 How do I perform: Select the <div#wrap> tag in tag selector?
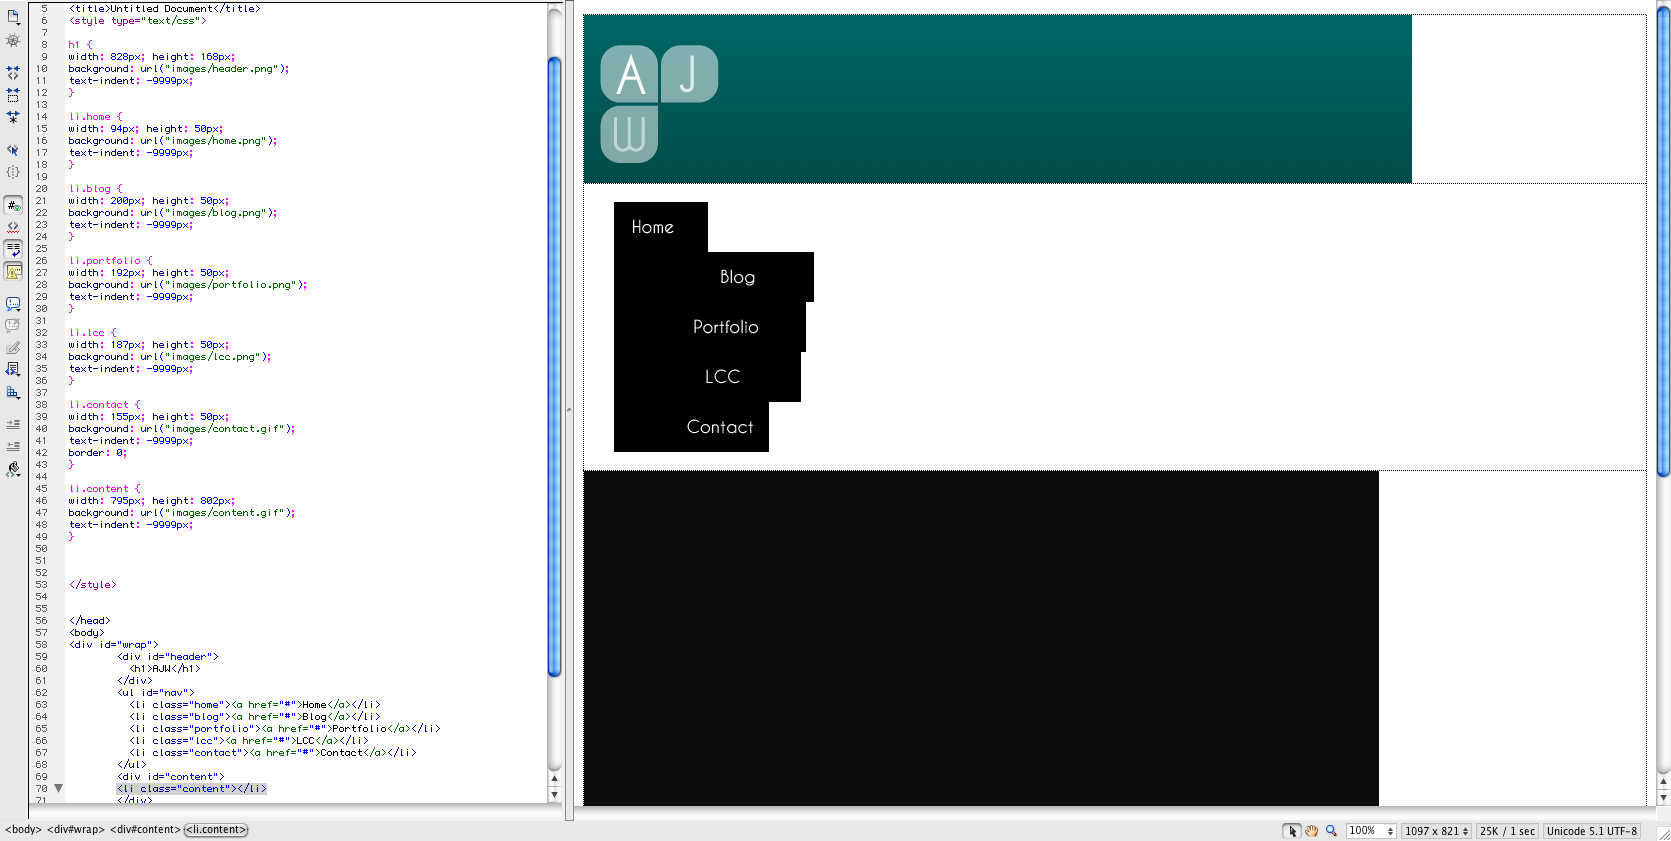pyautogui.click(x=76, y=830)
